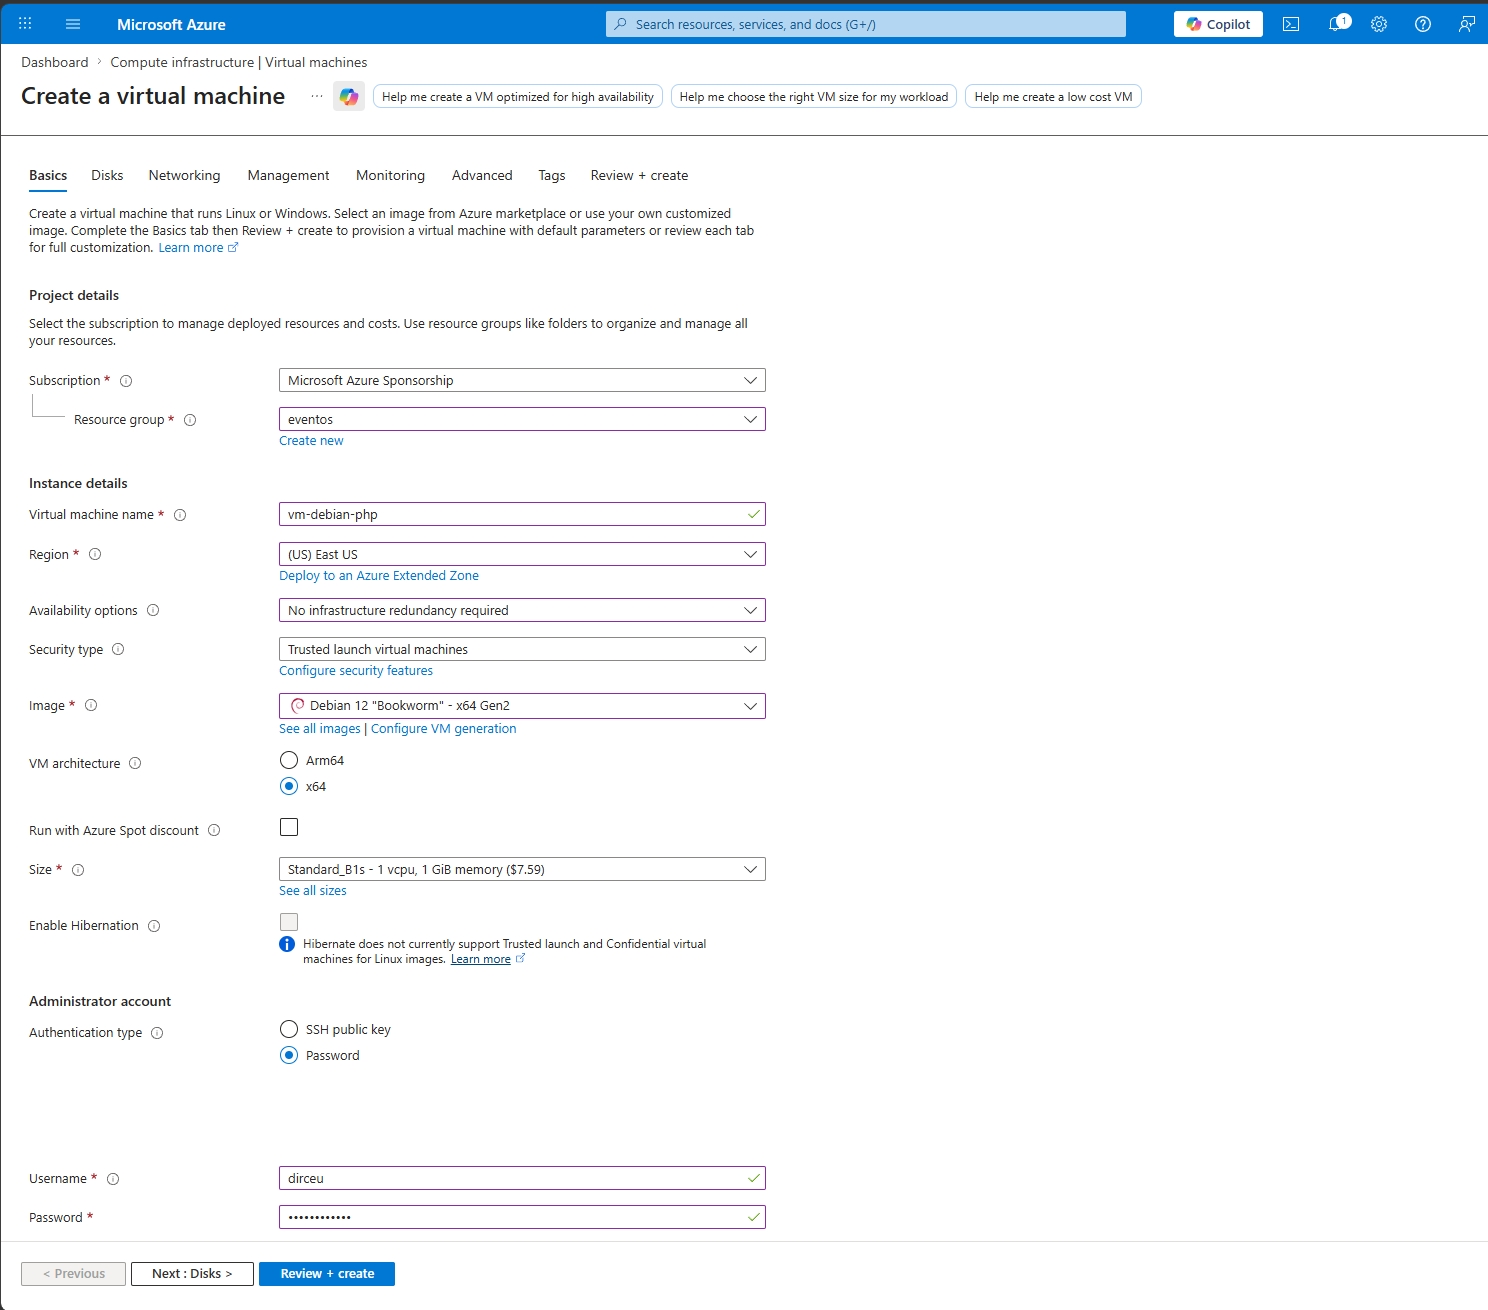Click the blue info icon in Hibernate notice
This screenshot has width=1488, height=1310.
pyautogui.click(x=287, y=944)
